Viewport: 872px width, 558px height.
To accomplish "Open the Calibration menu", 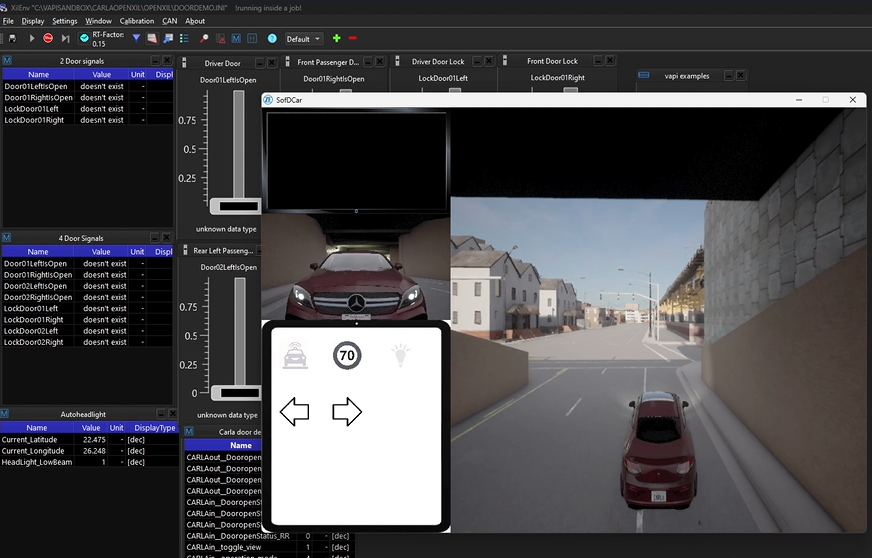I will coord(136,20).
